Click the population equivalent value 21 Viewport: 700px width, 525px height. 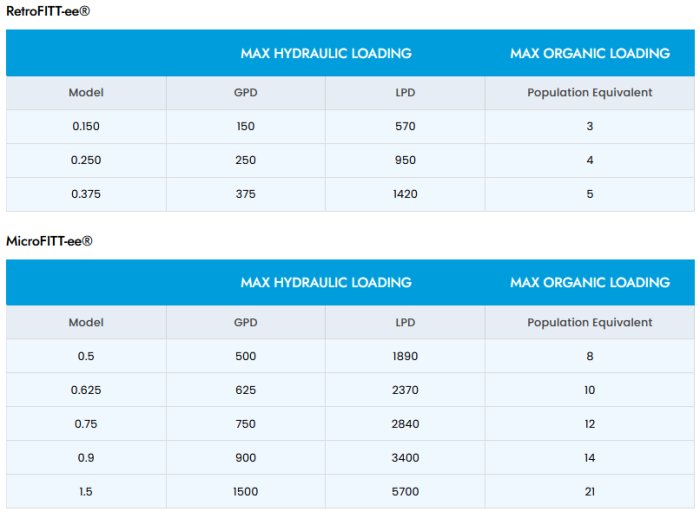(590, 492)
